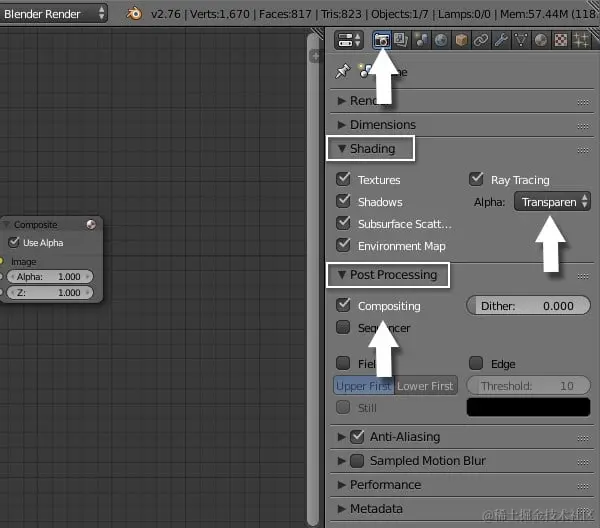Toggle Use Alpha on Composite node
This screenshot has width=600, height=528.
[14, 242]
